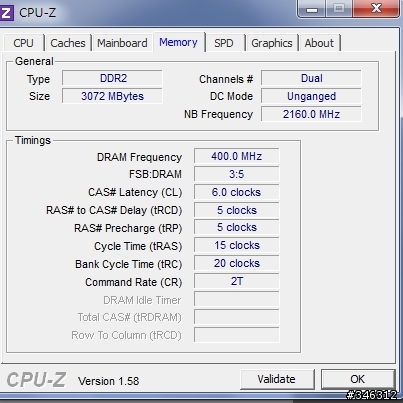Show the About tab
The image size is (403, 403).
coord(319,43)
